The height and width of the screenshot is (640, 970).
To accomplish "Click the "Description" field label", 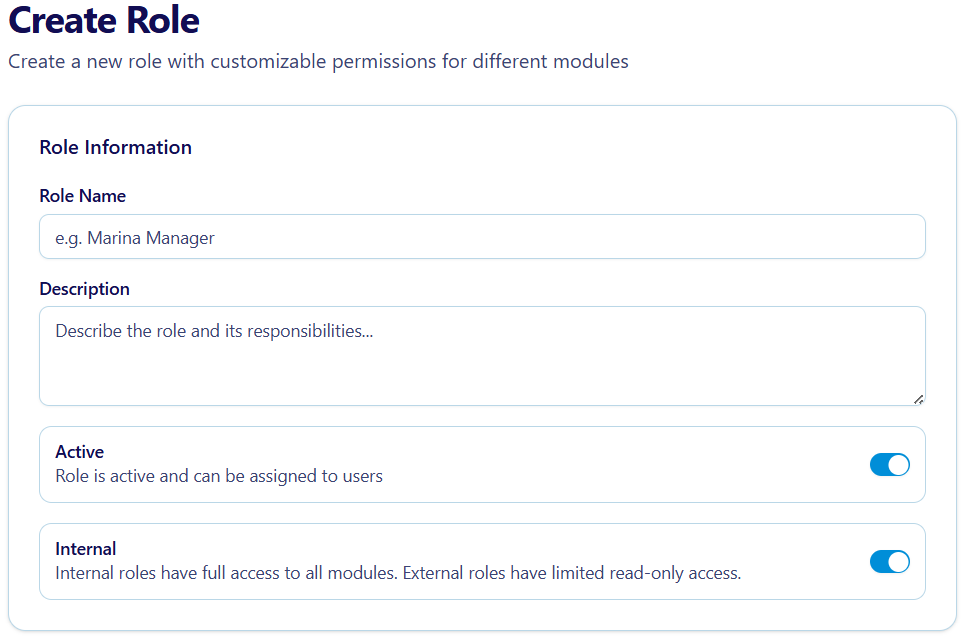I will [x=85, y=289].
